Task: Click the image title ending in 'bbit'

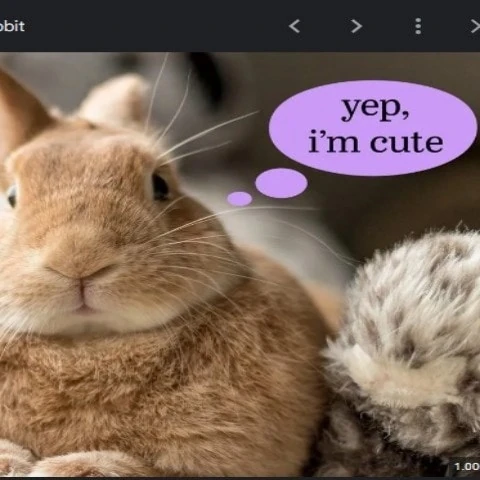Action: tap(12, 26)
